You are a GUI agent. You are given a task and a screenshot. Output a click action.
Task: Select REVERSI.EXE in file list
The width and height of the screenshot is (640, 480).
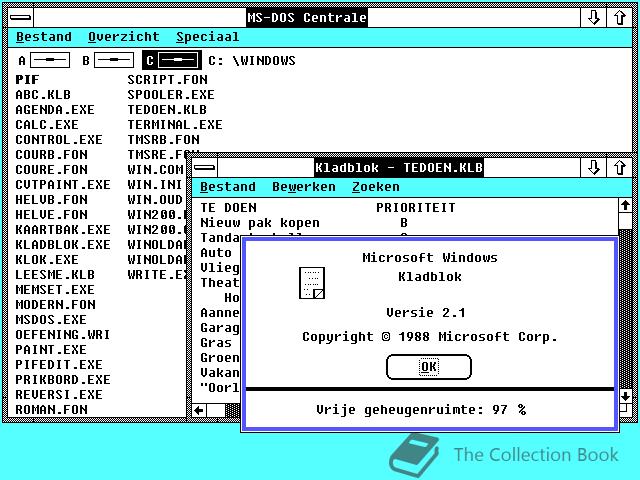pos(59,395)
